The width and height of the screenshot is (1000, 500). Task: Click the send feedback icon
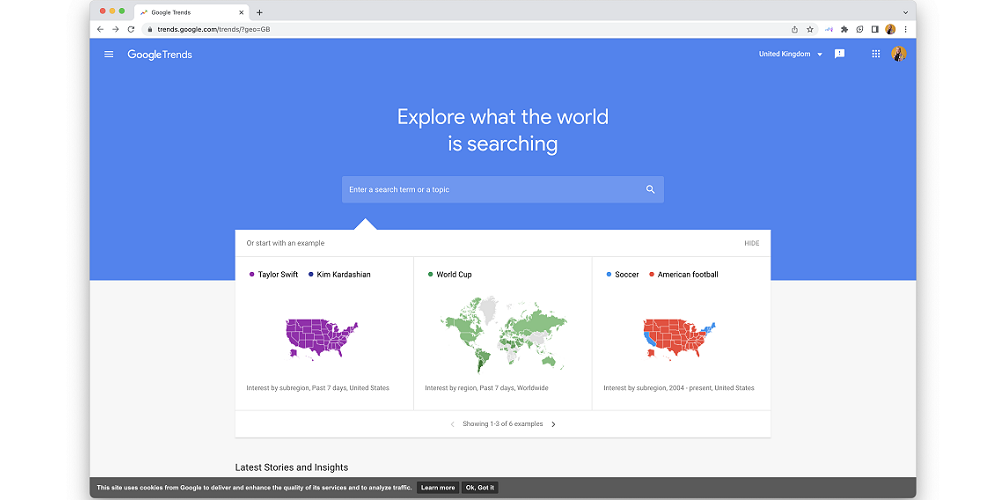839,54
